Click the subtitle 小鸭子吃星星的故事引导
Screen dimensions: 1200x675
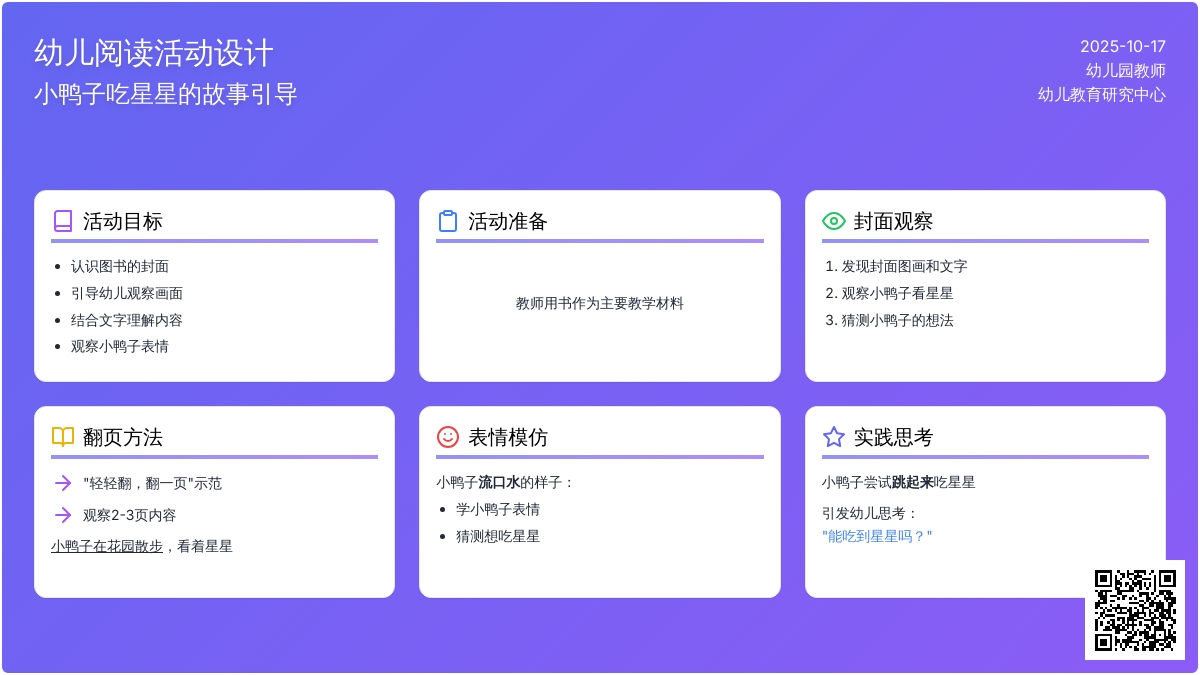[166, 94]
